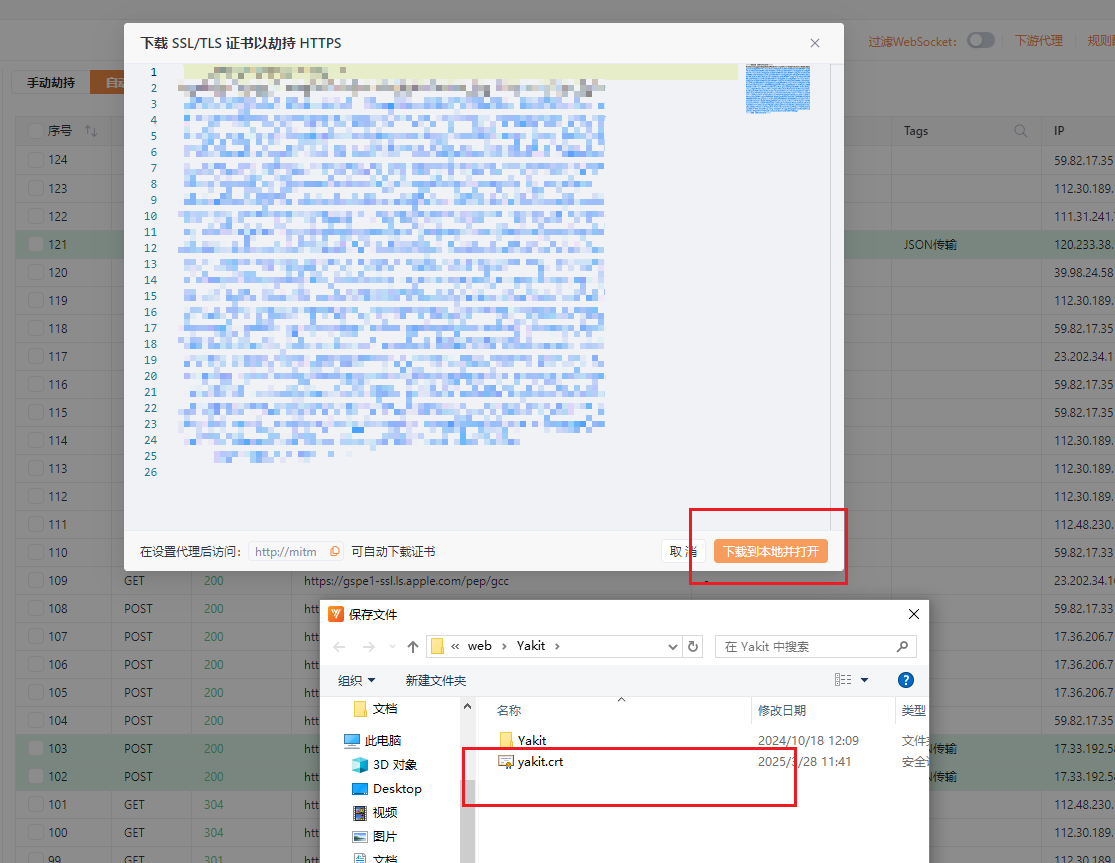Click the copy icon next to http://mitm

click(335, 551)
